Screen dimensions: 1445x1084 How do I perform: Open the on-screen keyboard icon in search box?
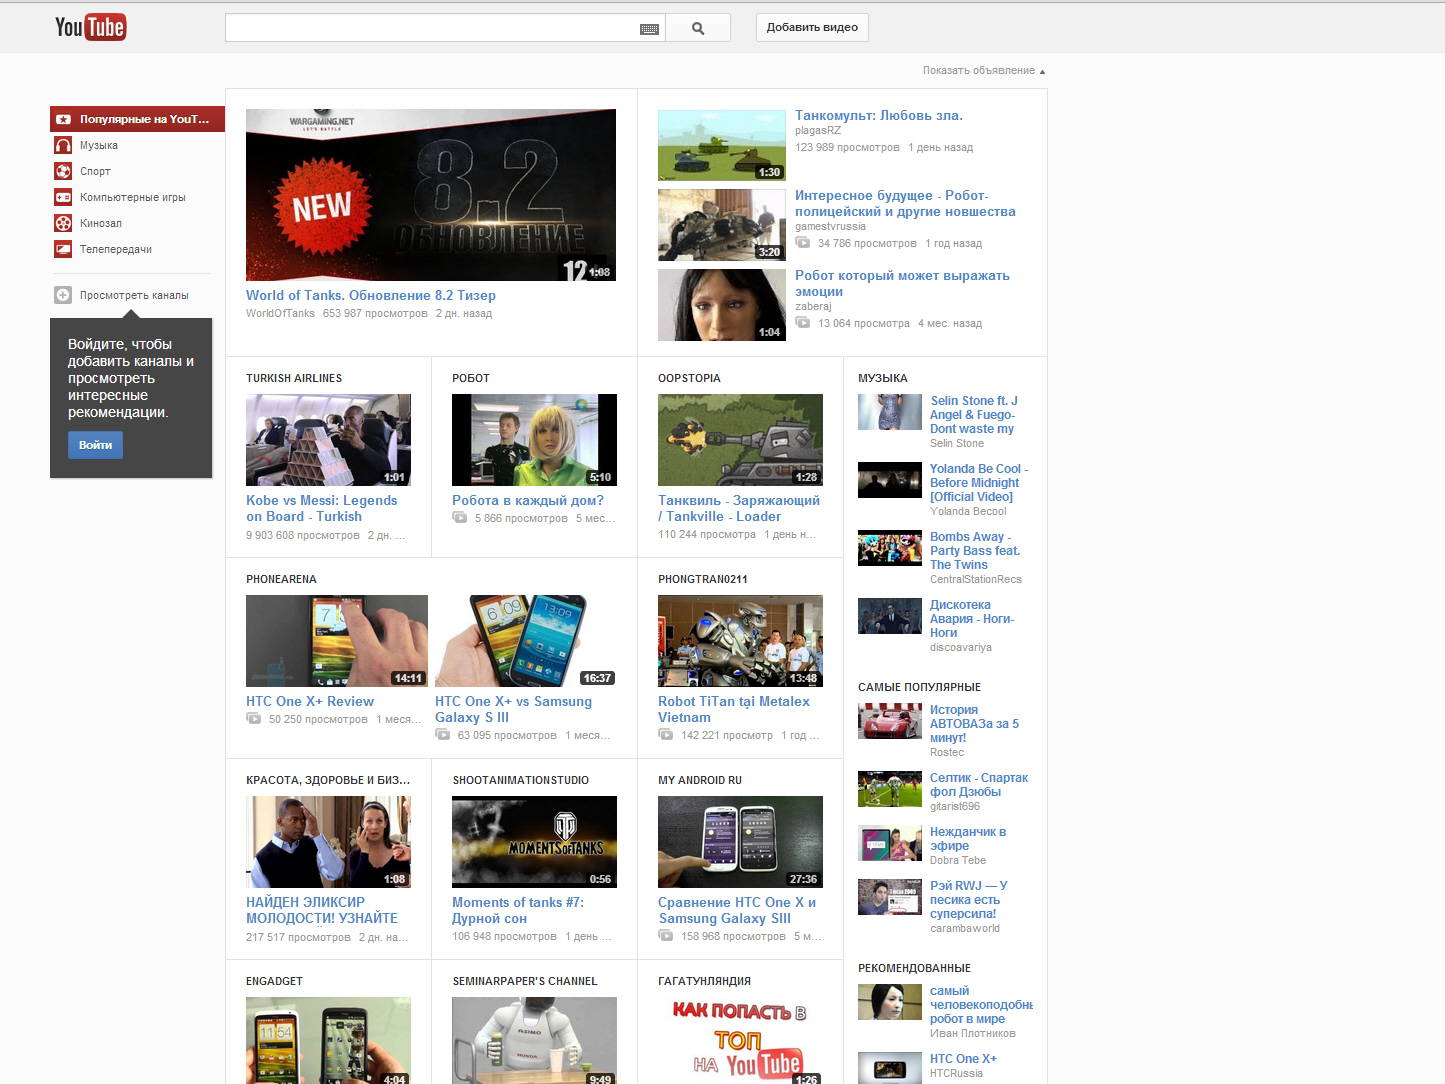(x=649, y=29)
